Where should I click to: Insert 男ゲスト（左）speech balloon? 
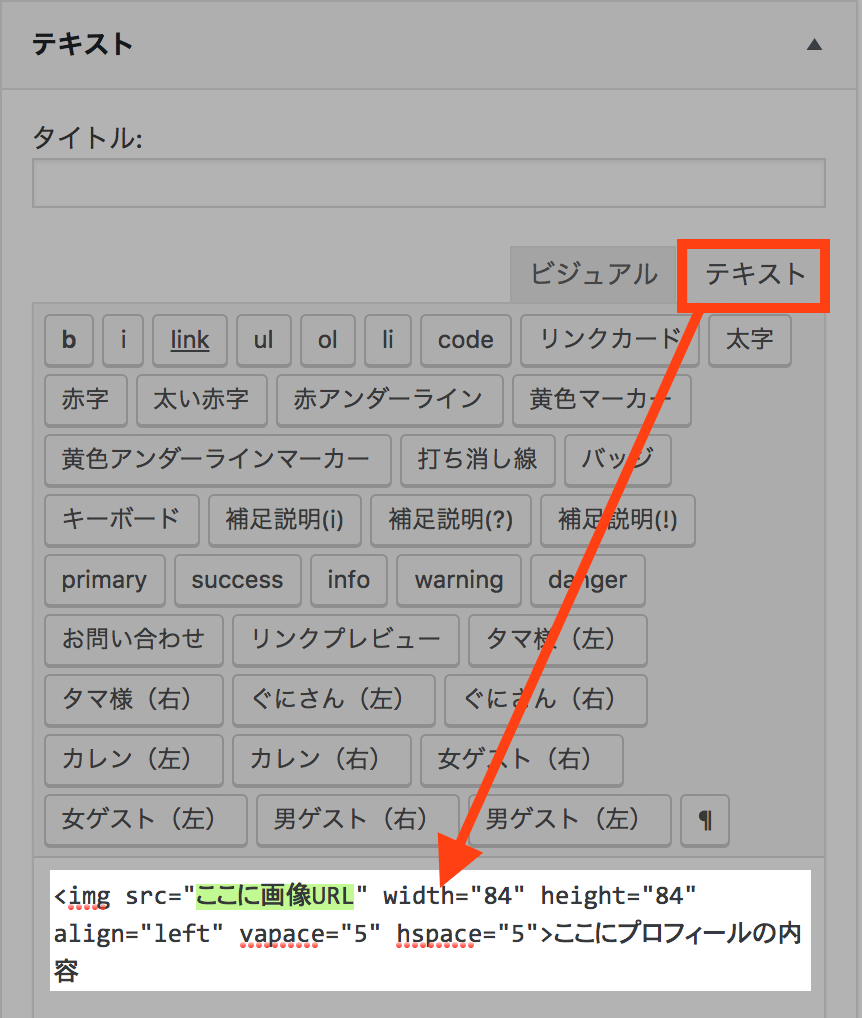coord(569,819)
